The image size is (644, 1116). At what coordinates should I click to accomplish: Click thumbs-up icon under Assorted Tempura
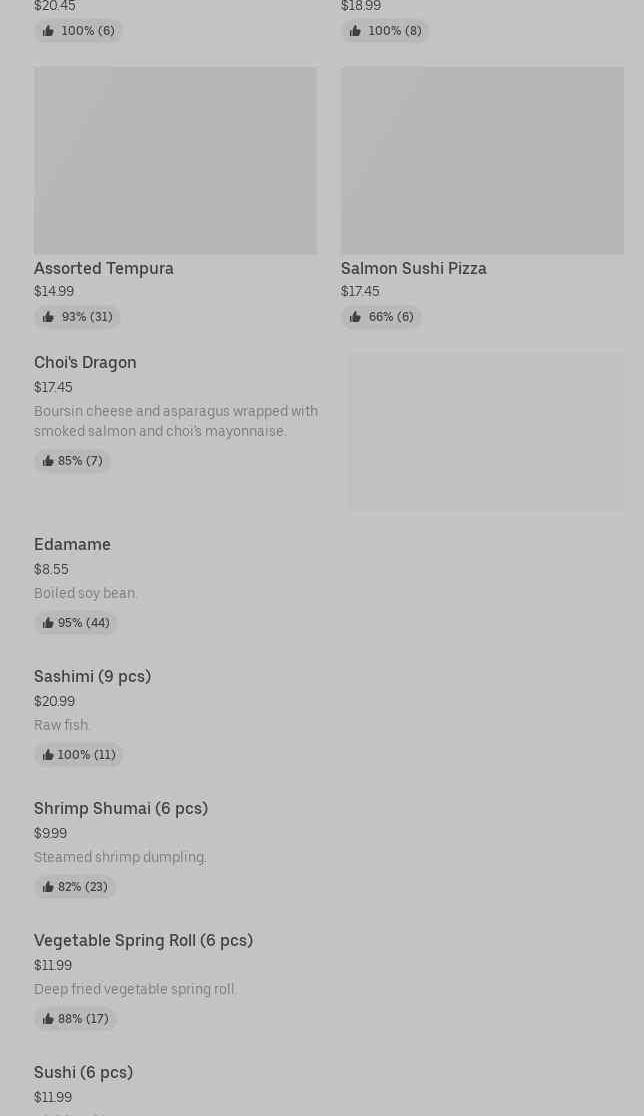click(48, 317)
